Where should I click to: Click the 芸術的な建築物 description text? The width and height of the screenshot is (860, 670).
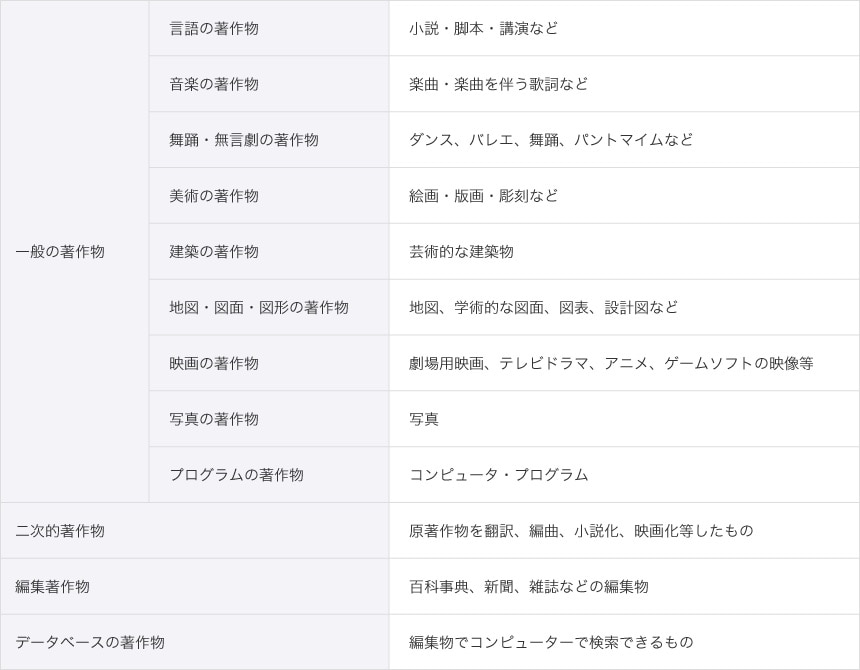[x=461, y=252]
